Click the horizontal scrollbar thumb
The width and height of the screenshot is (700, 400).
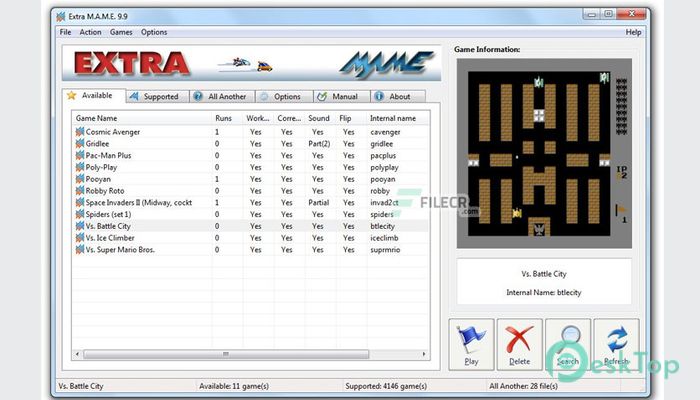226,354
